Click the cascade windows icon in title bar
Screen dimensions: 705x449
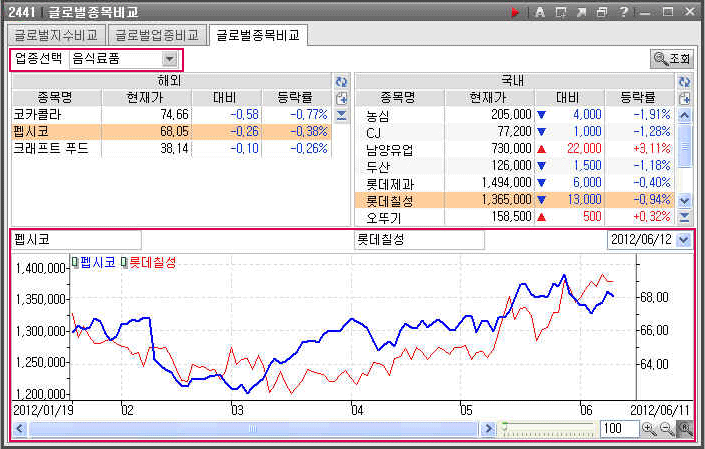(x=602, y=12)
